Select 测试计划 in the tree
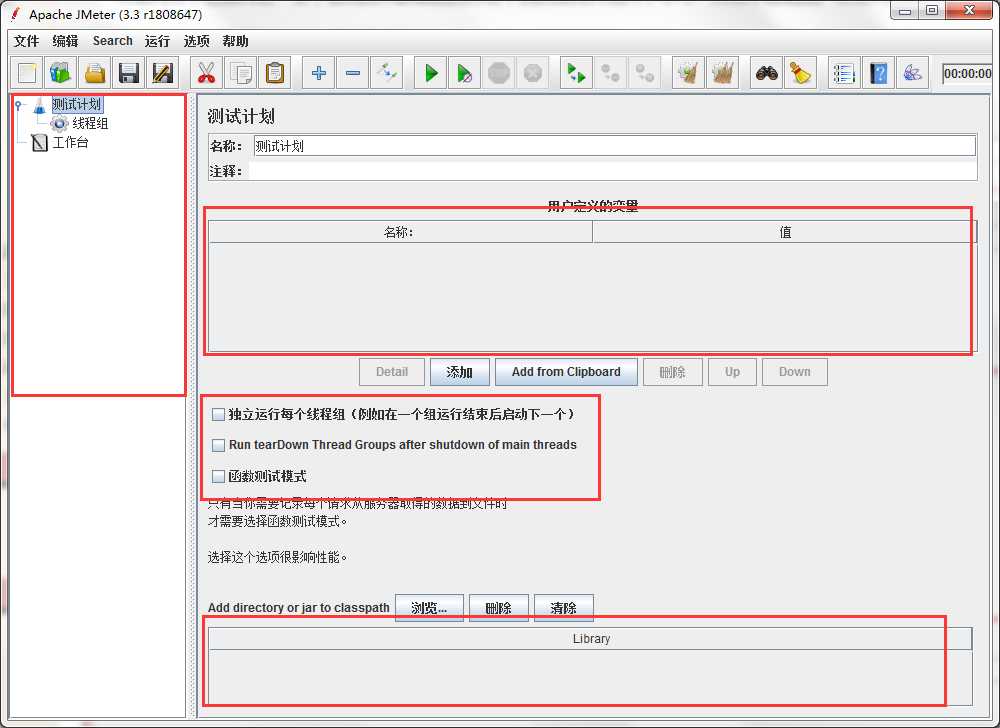 (77, 105)
